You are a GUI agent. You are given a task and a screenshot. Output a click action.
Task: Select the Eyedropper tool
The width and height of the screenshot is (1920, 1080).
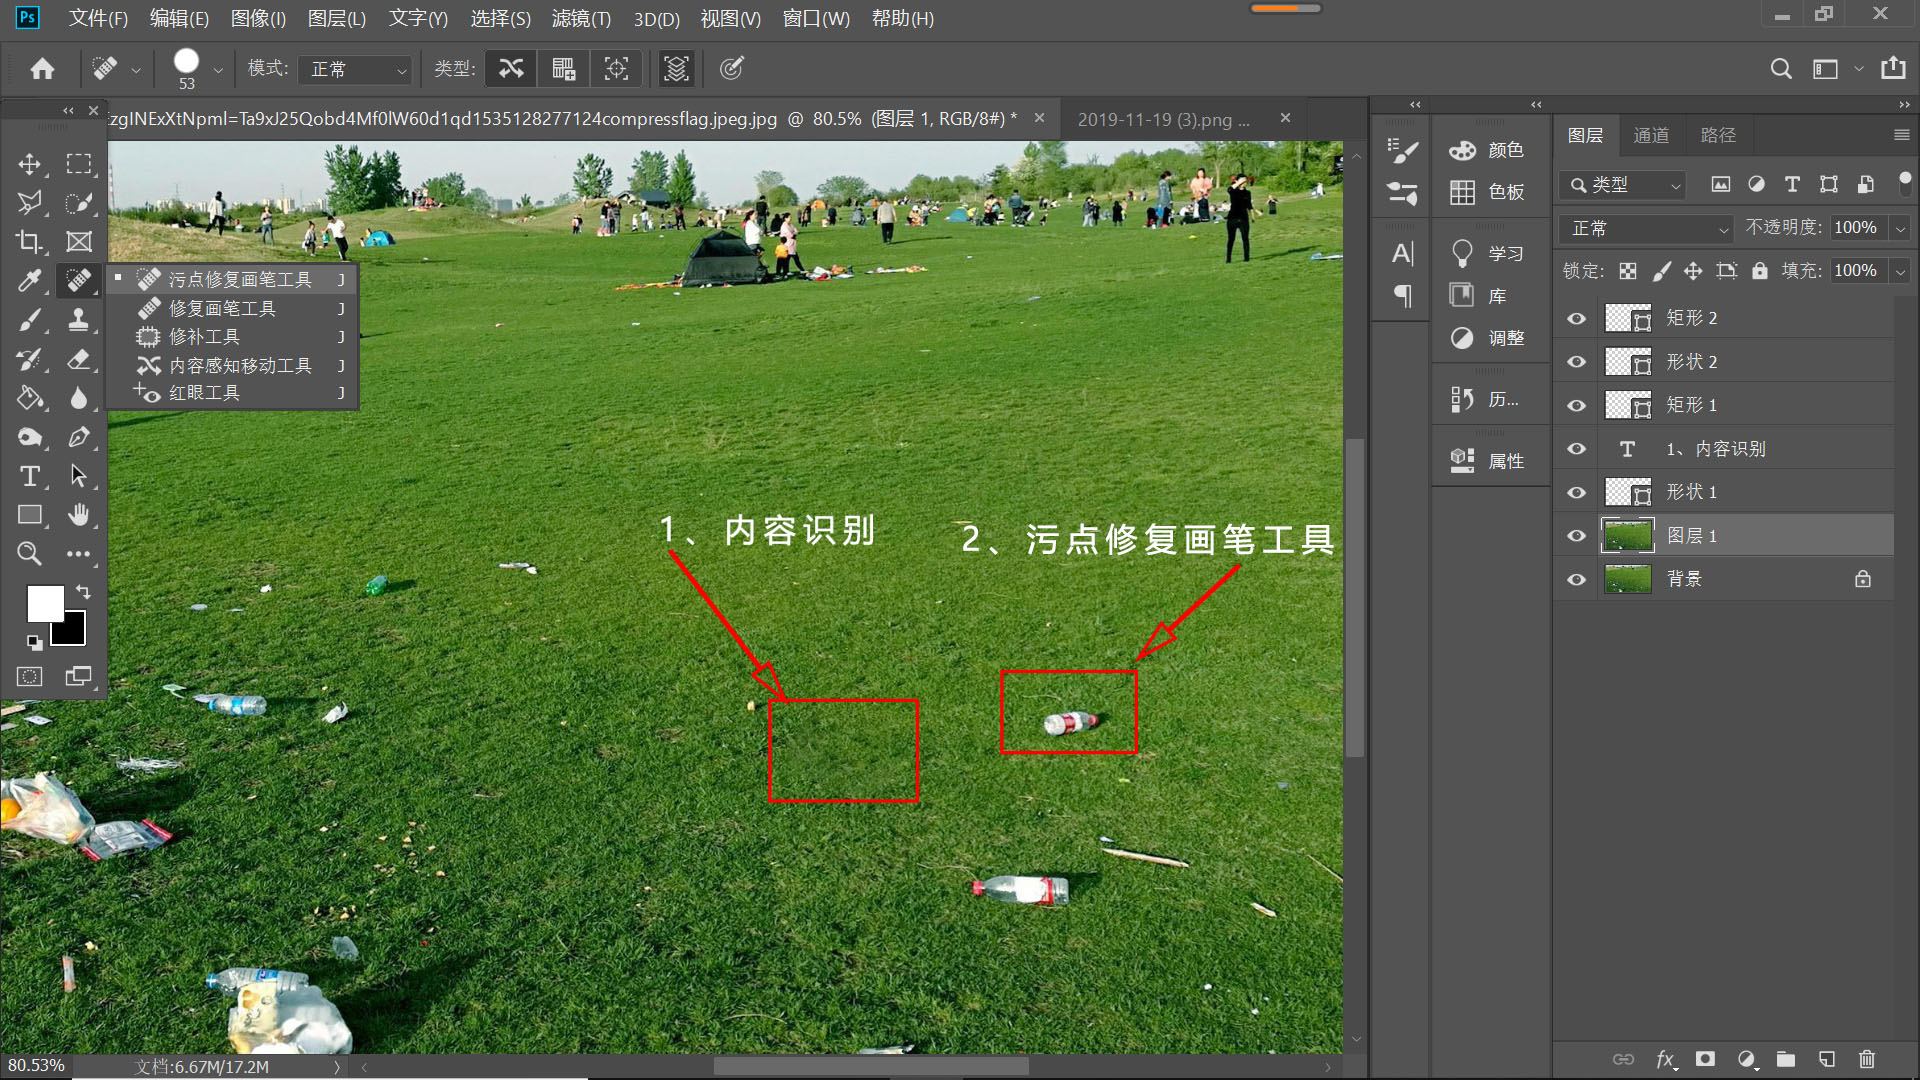click(29, 281)
